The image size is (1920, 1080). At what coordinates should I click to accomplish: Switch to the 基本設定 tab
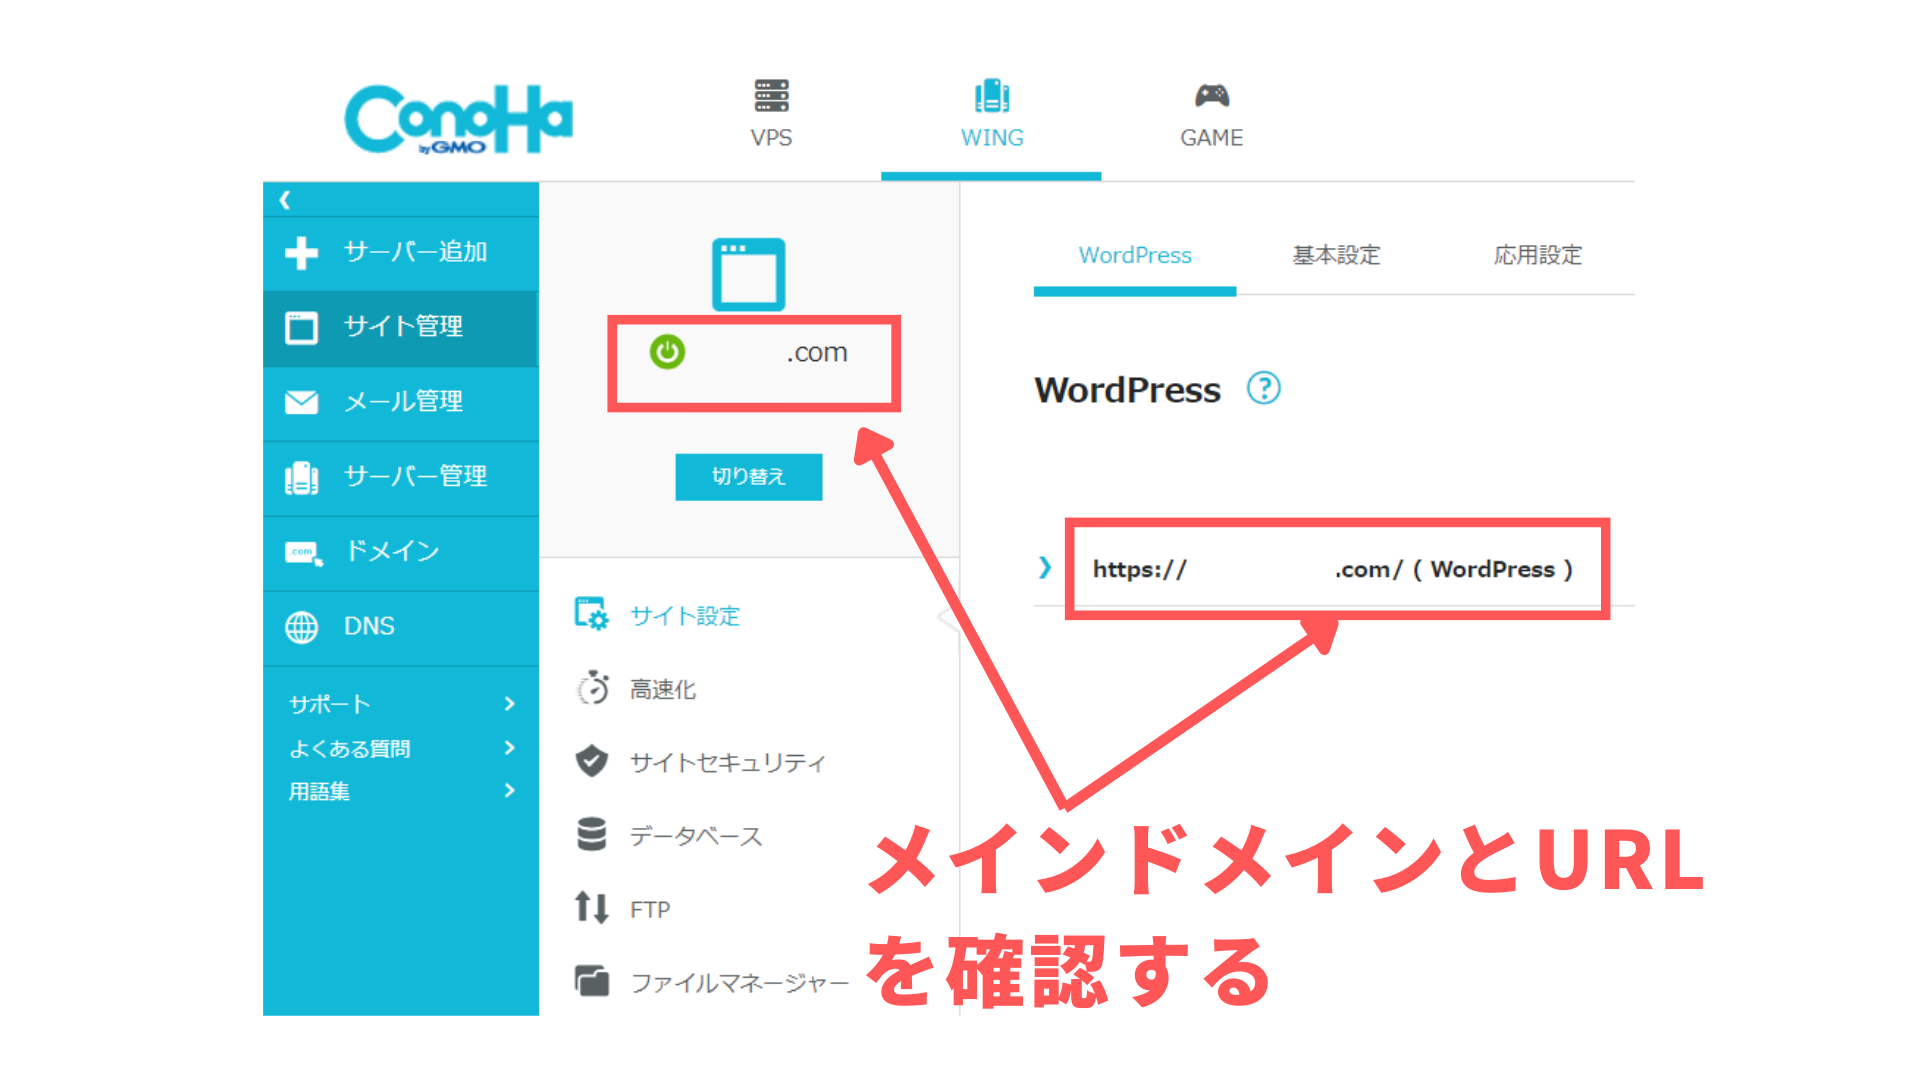(1335, 256)
